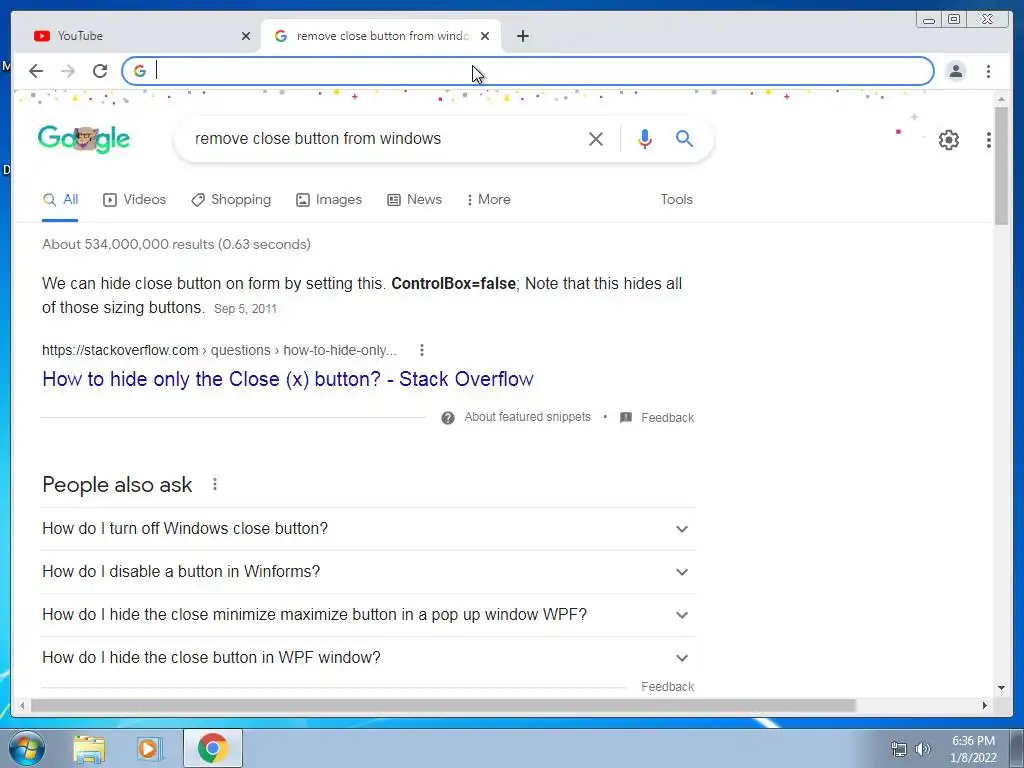
Task: Click the Show desktop strip at taskbar end
Action: (1017, 748)
